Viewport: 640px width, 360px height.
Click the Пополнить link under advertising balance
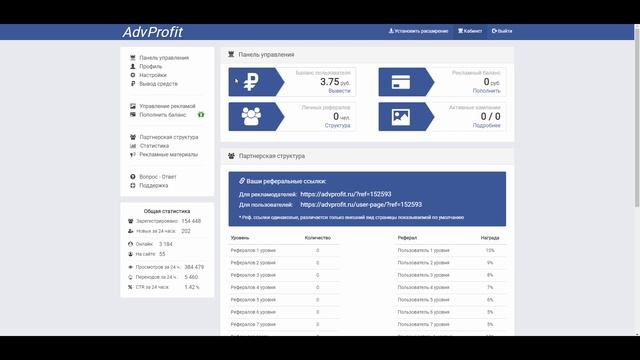pos(487,91)
